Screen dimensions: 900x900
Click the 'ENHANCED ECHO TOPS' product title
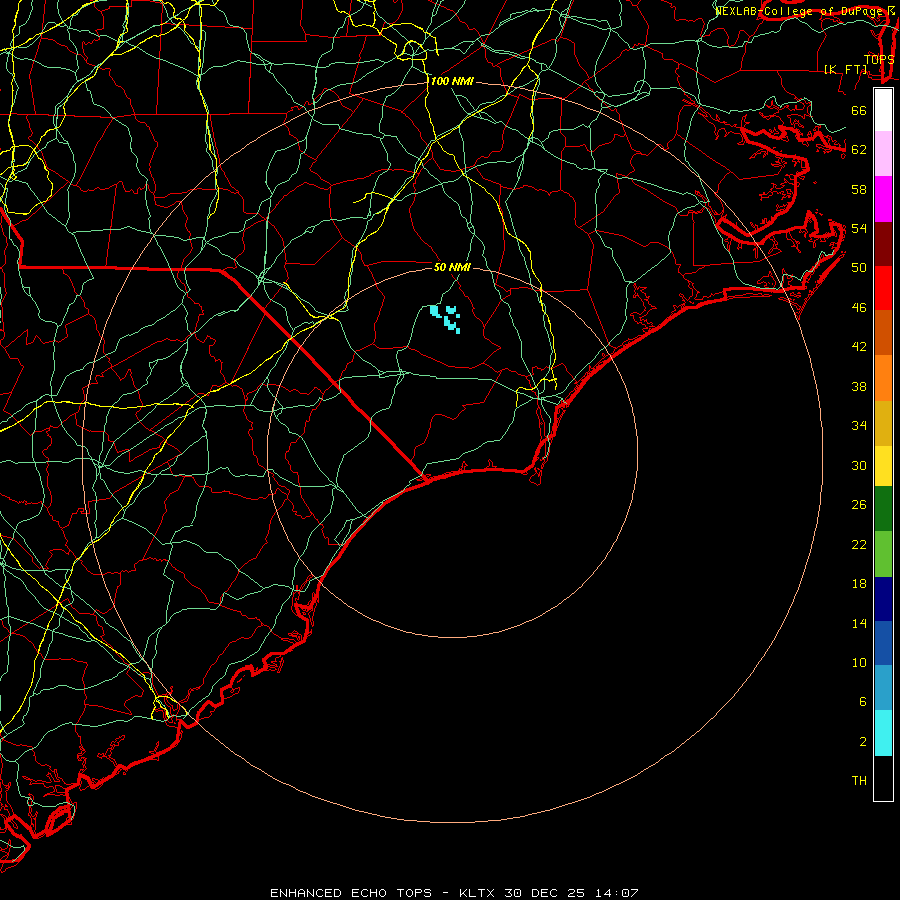click(x=351, y=893)
